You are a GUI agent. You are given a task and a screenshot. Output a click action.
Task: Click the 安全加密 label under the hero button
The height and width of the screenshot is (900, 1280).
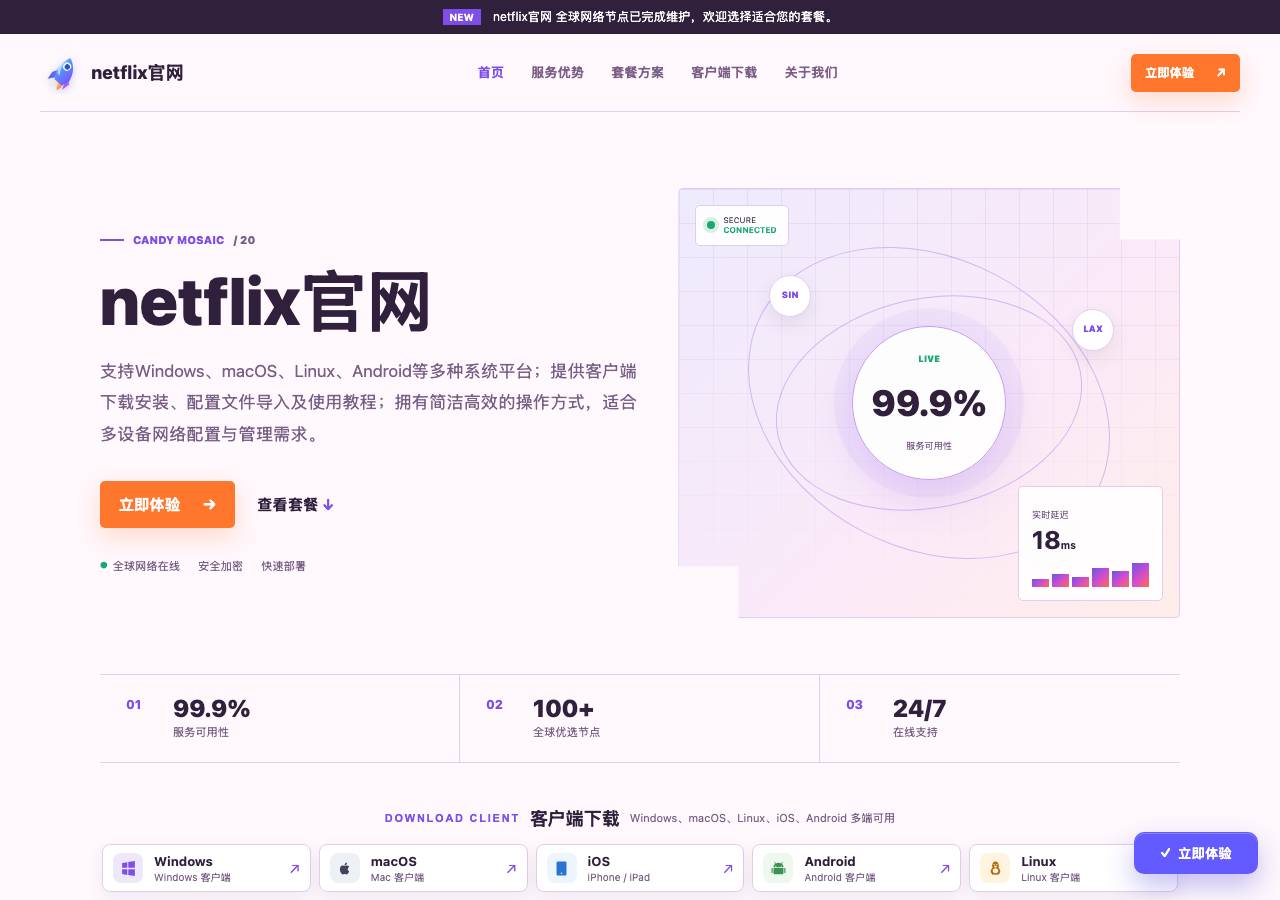[x=220, y=566]
